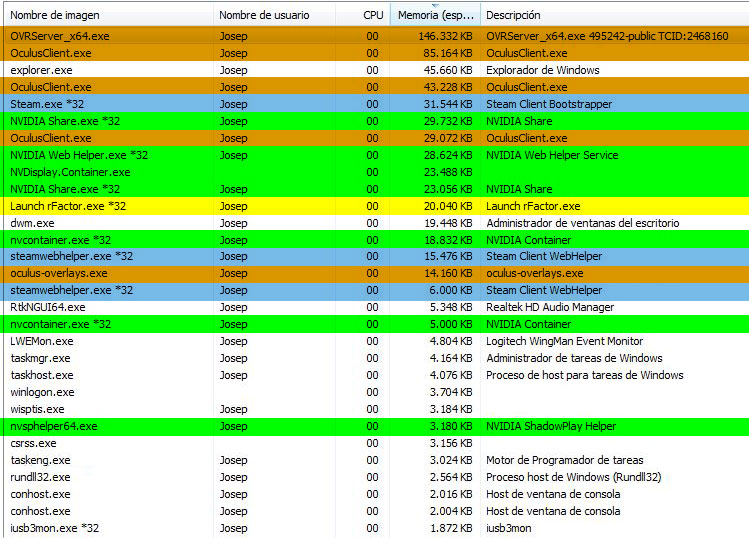749x539 pixels.
Task: Select NVIDIA Web Helper.exe *32 process
Action: 376,155
